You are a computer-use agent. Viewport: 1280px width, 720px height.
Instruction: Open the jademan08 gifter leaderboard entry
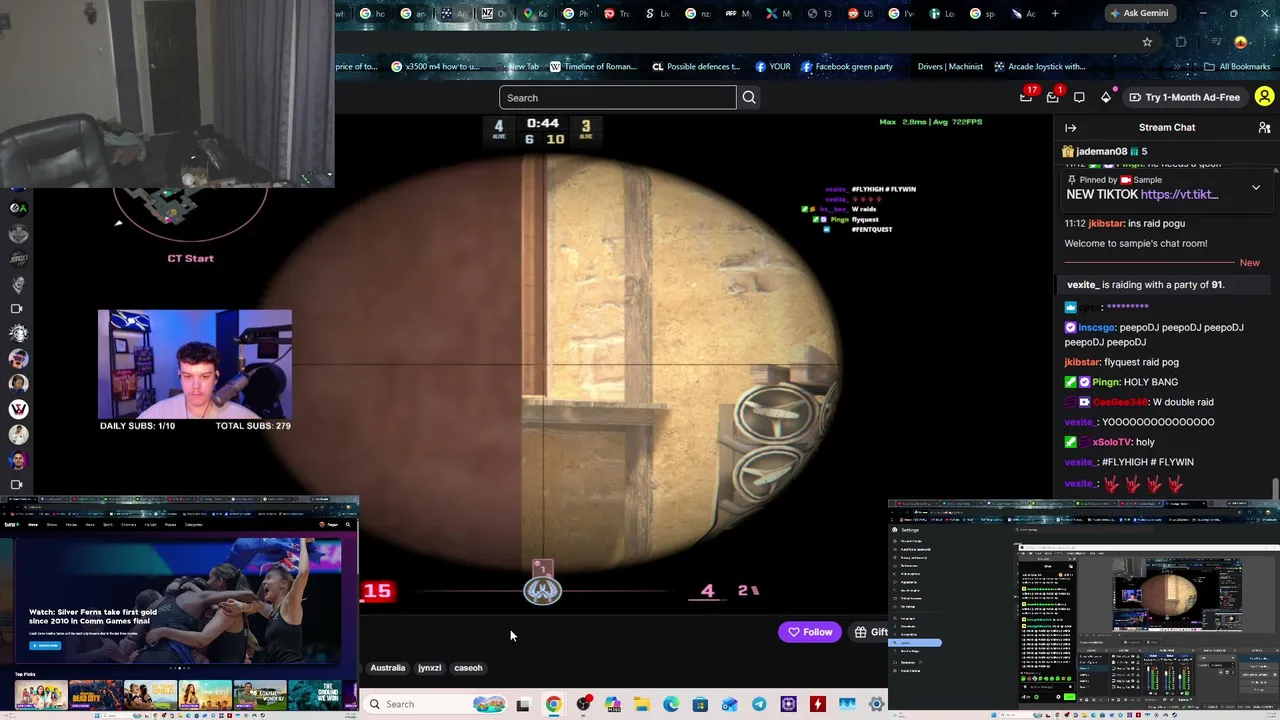(1105, 151)
